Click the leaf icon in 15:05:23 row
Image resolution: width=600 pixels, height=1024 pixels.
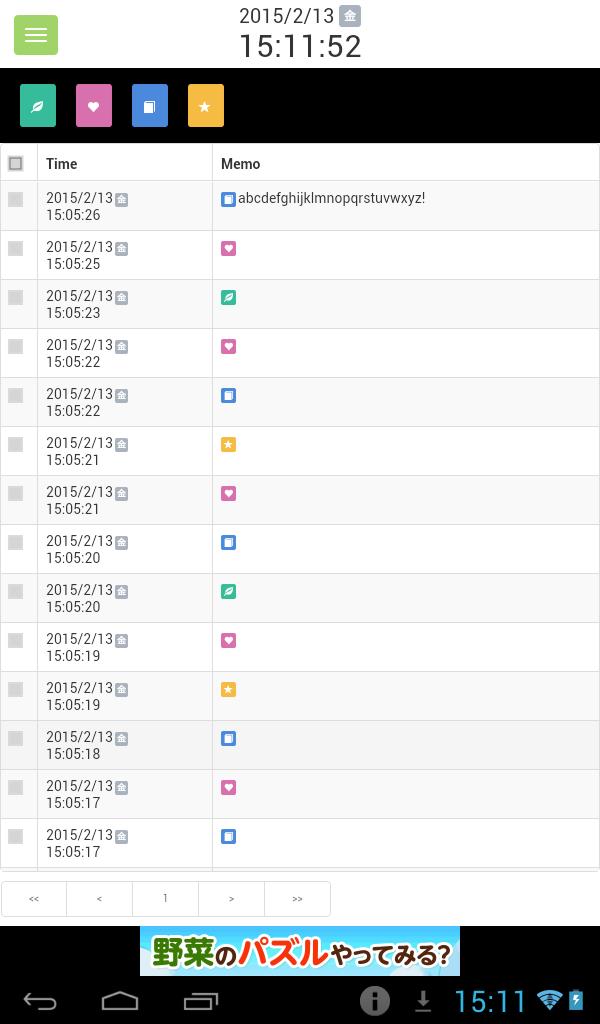pos(228,297)
